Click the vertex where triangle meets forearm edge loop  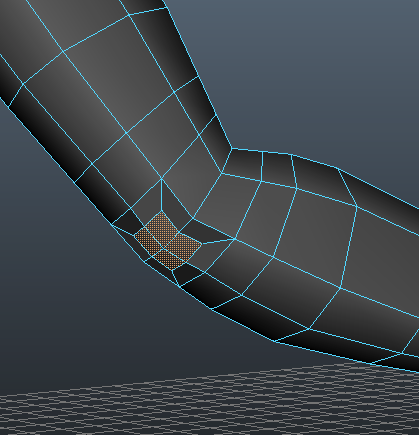235,239
